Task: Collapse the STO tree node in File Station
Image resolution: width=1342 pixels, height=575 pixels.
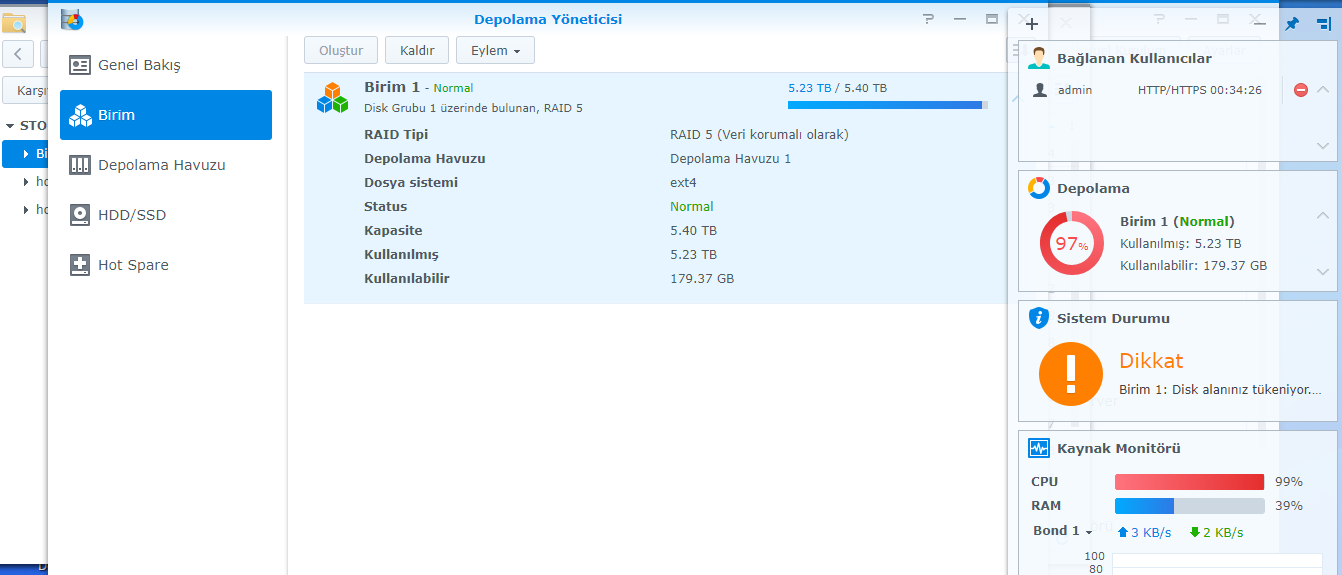Action: [x=10, y=126]
